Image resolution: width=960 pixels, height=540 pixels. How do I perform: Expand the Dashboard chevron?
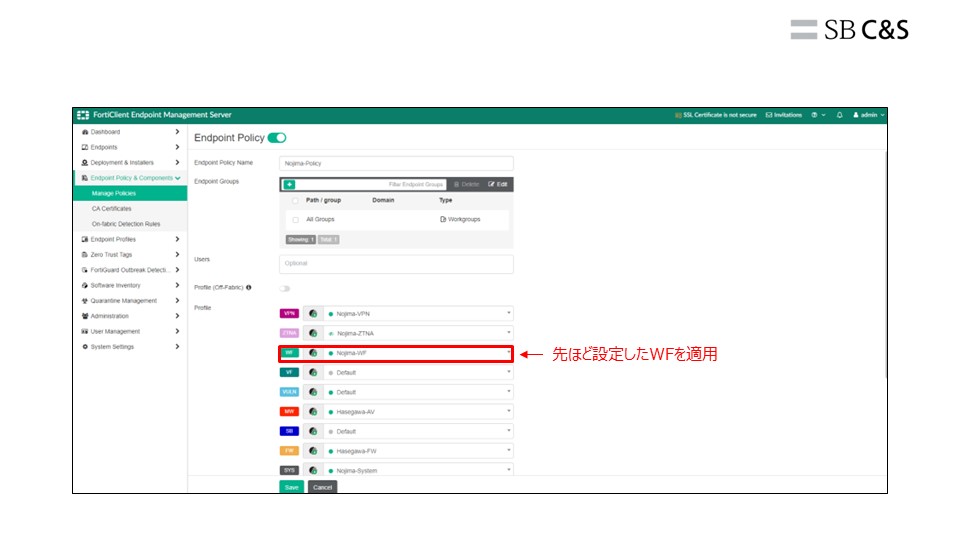(178, 132)
